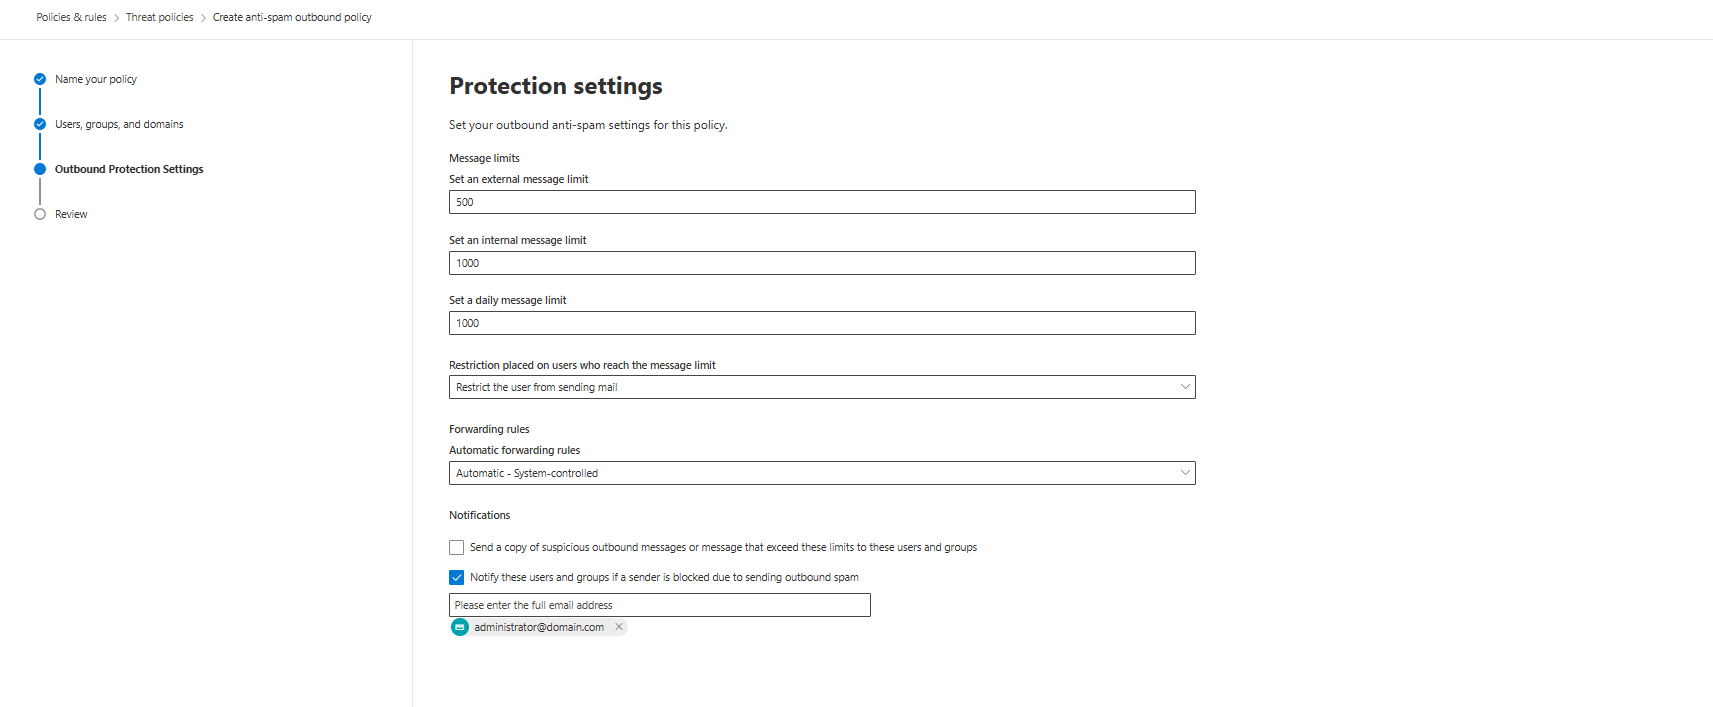
Task: Focus the internal message limit field
Action: click(x=822, y=263)
